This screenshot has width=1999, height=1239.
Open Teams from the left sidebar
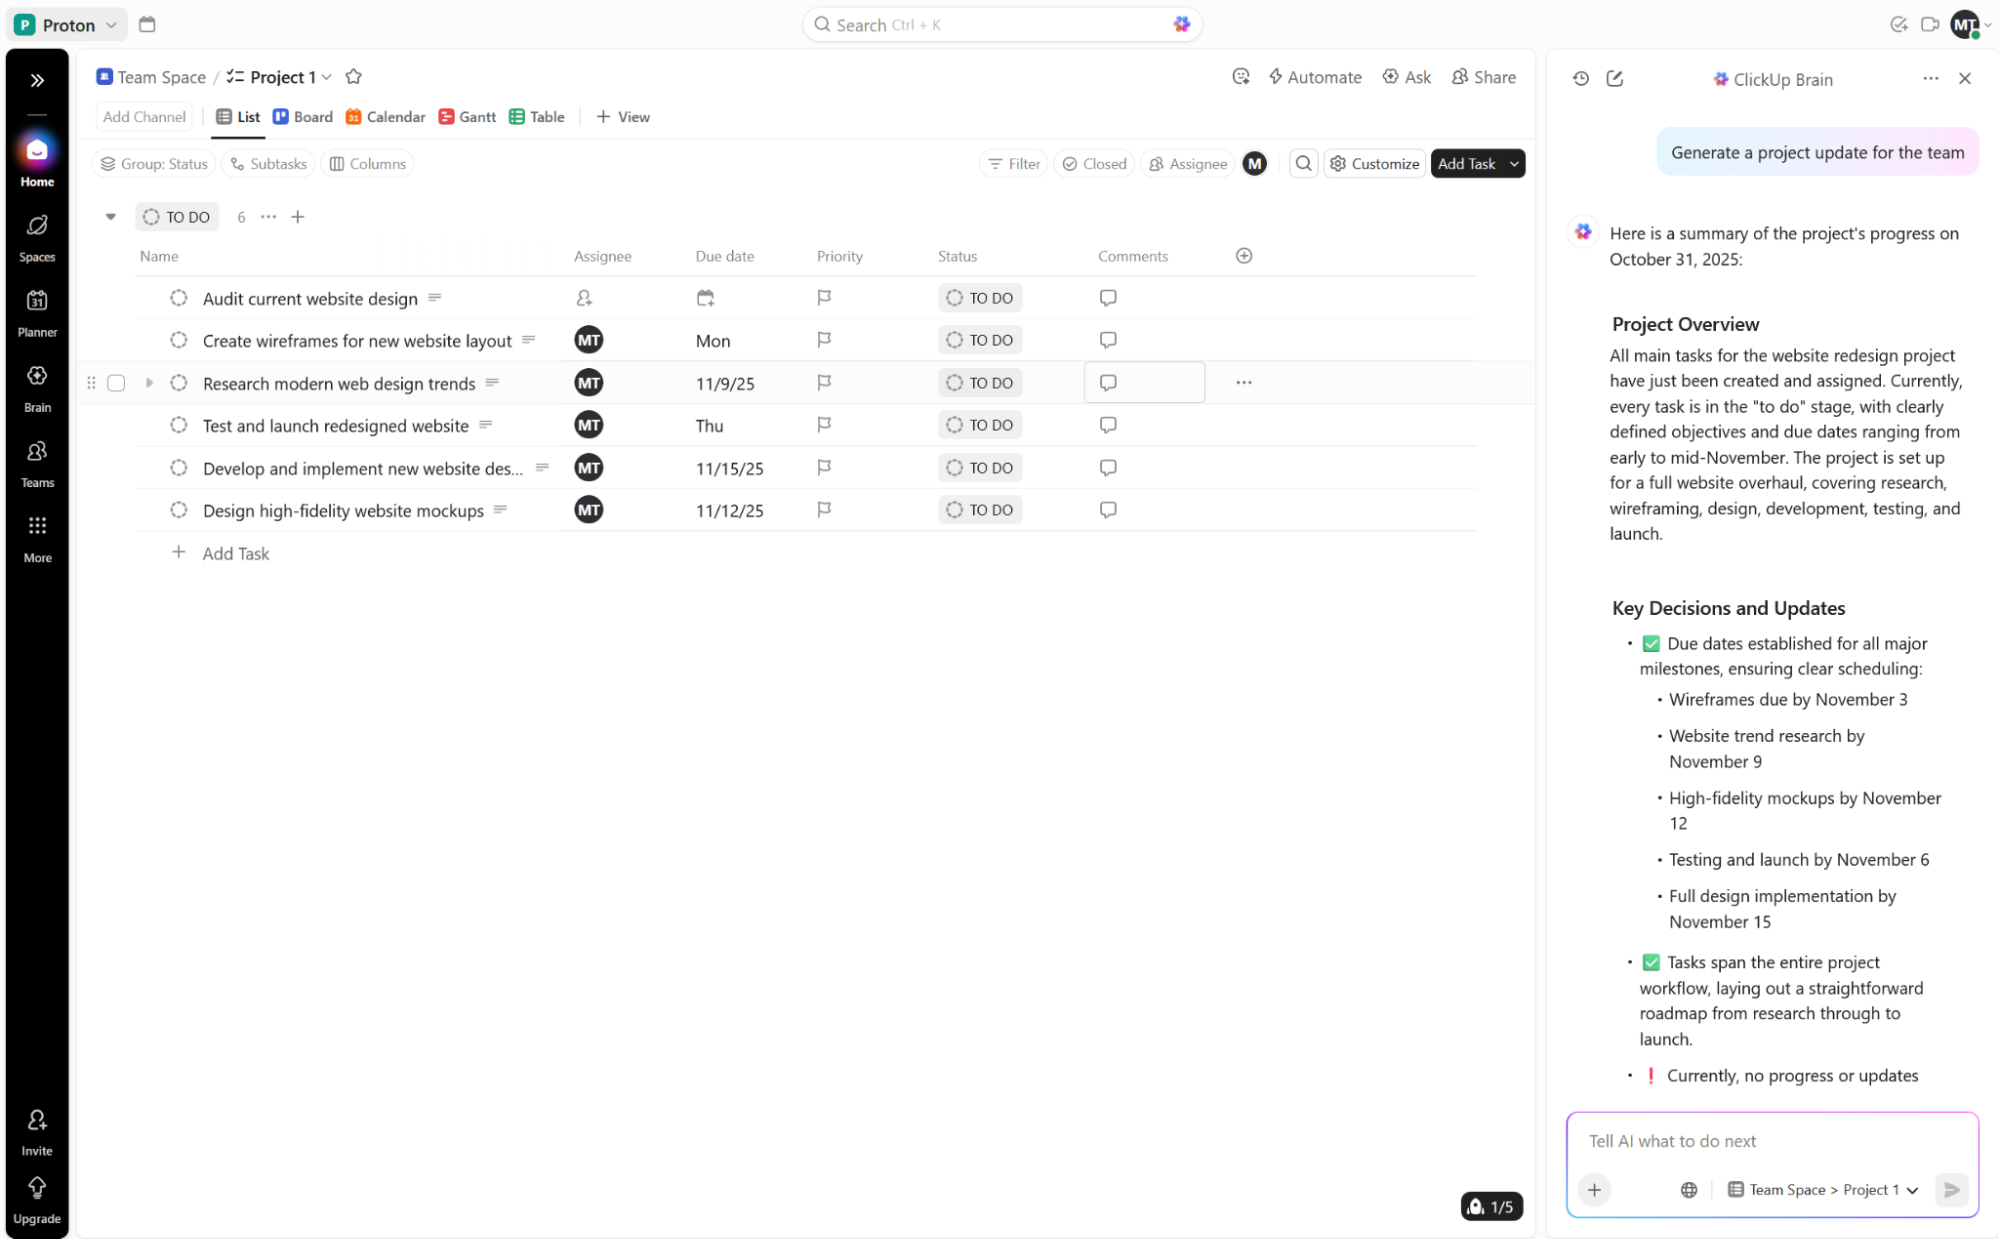37,460
